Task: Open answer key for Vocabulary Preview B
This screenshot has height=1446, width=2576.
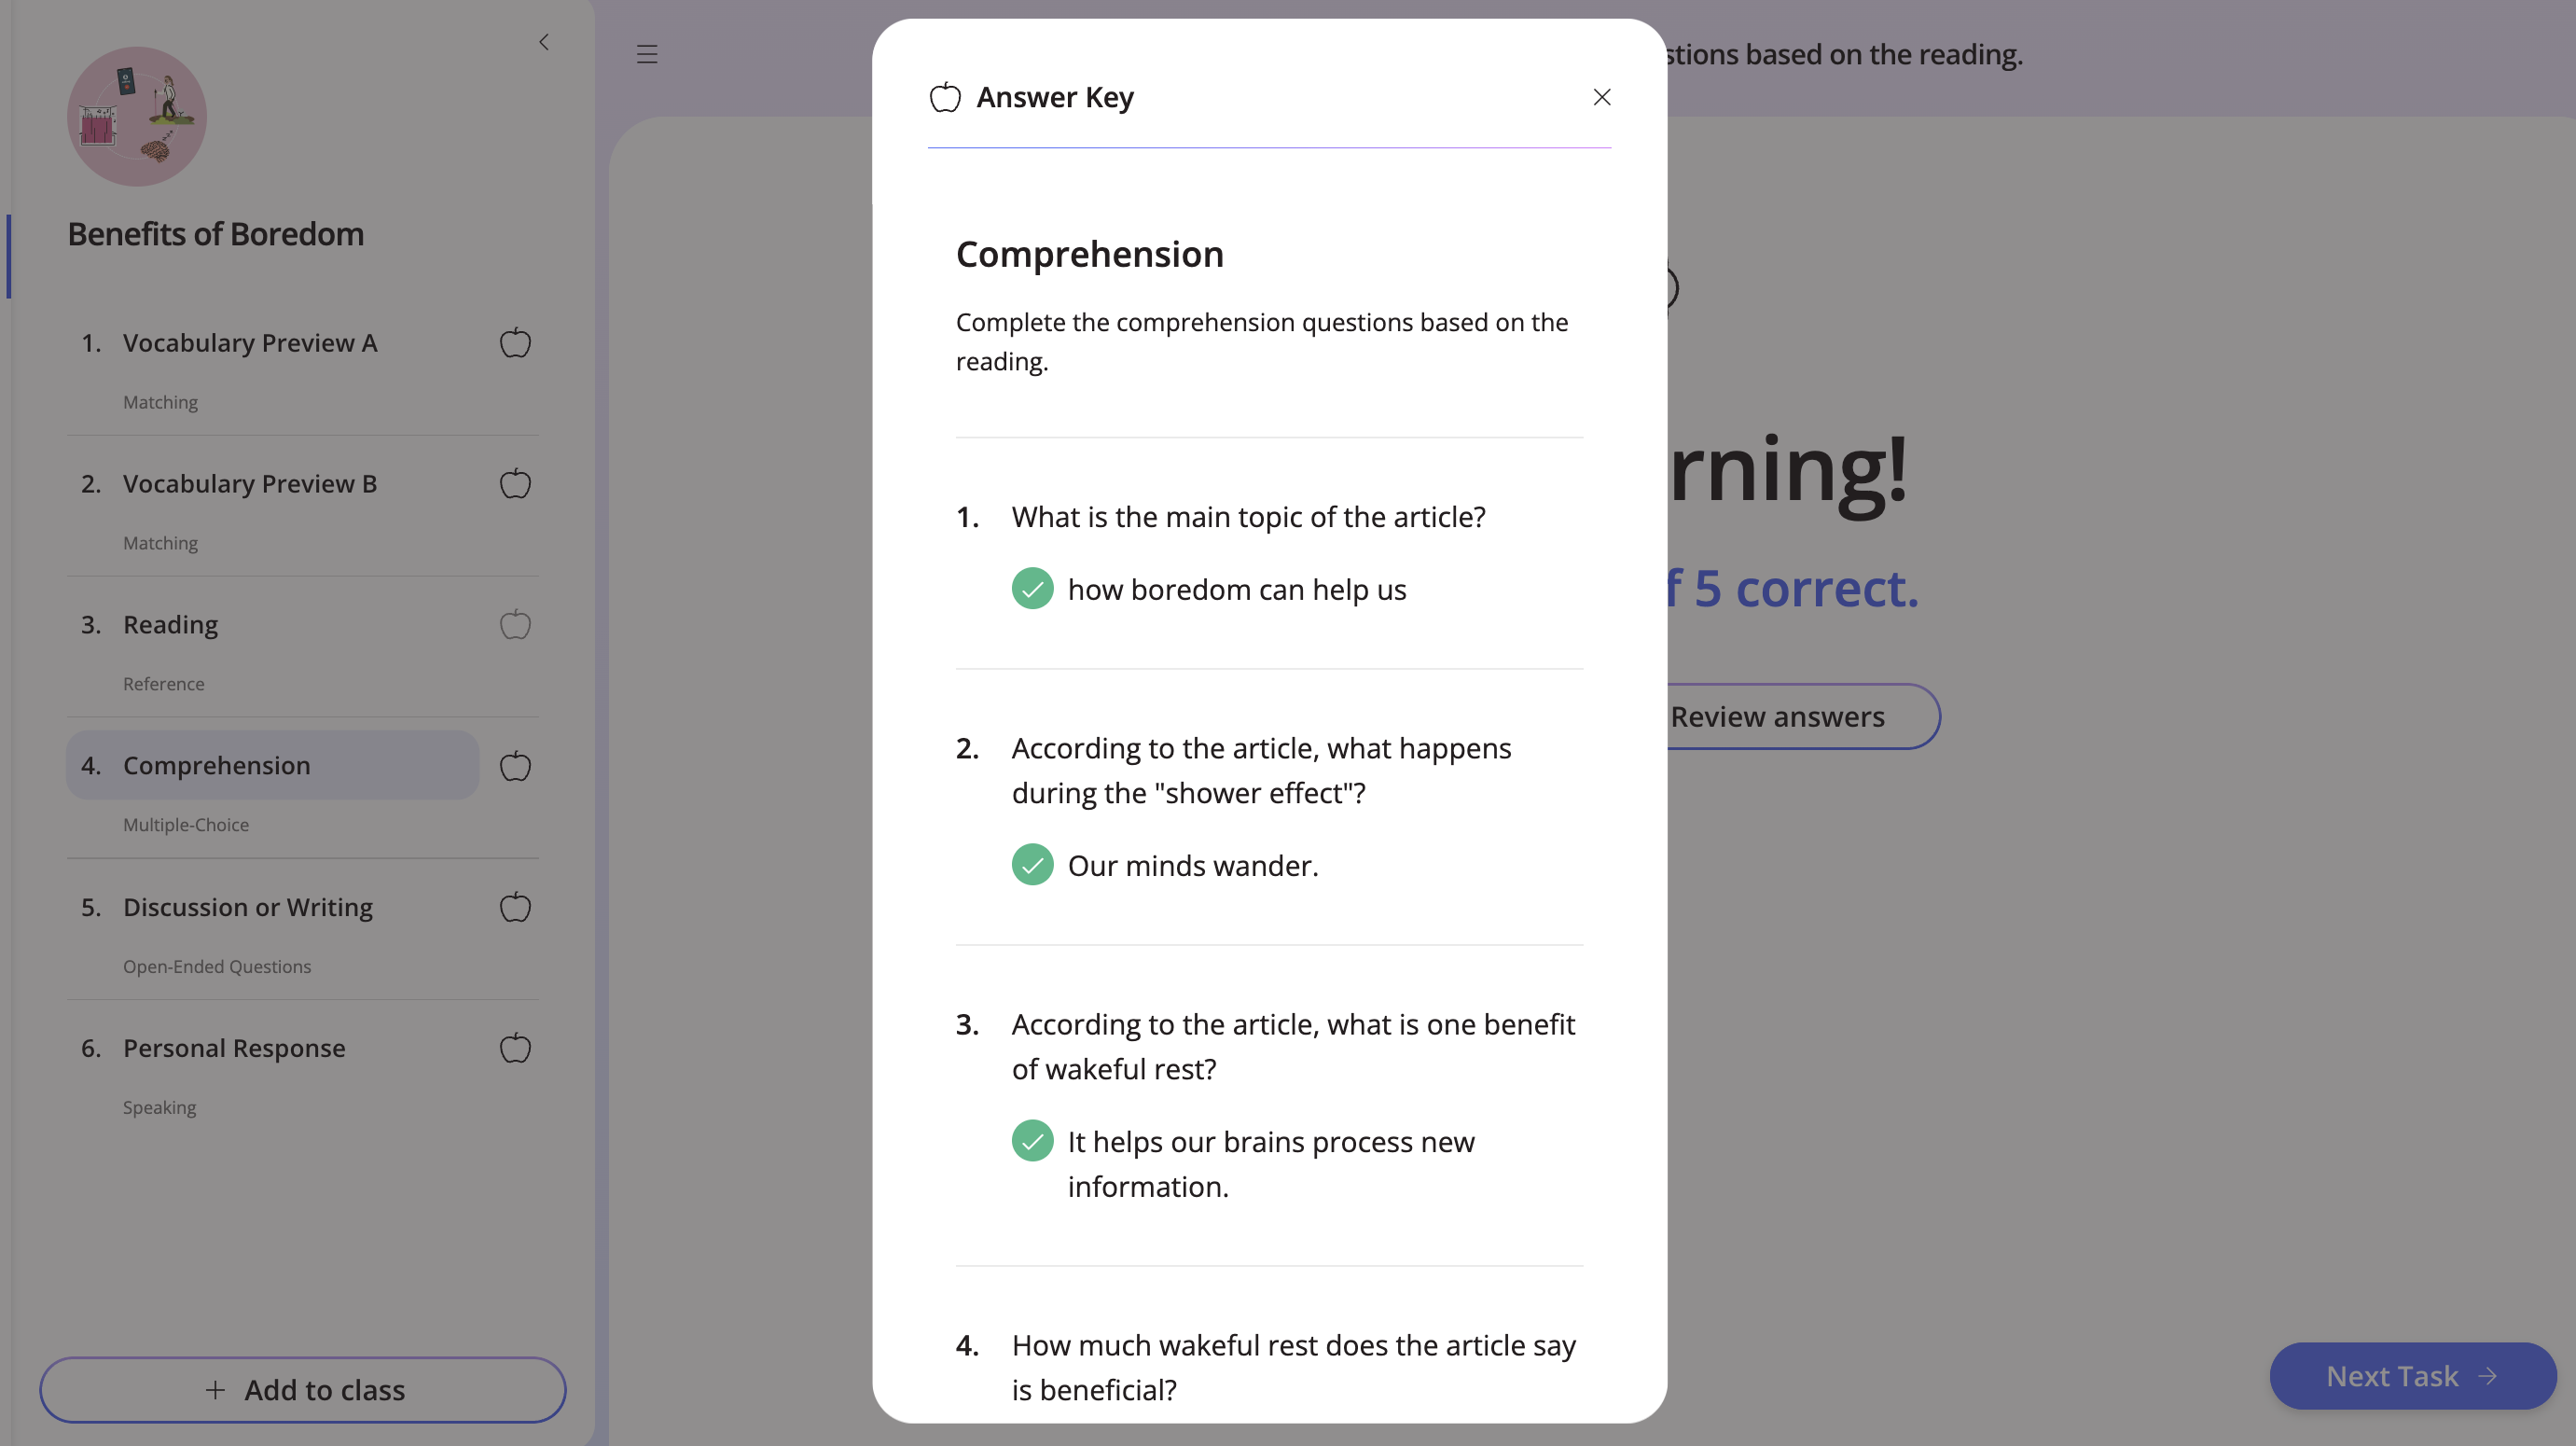Action: pos(515,484)
